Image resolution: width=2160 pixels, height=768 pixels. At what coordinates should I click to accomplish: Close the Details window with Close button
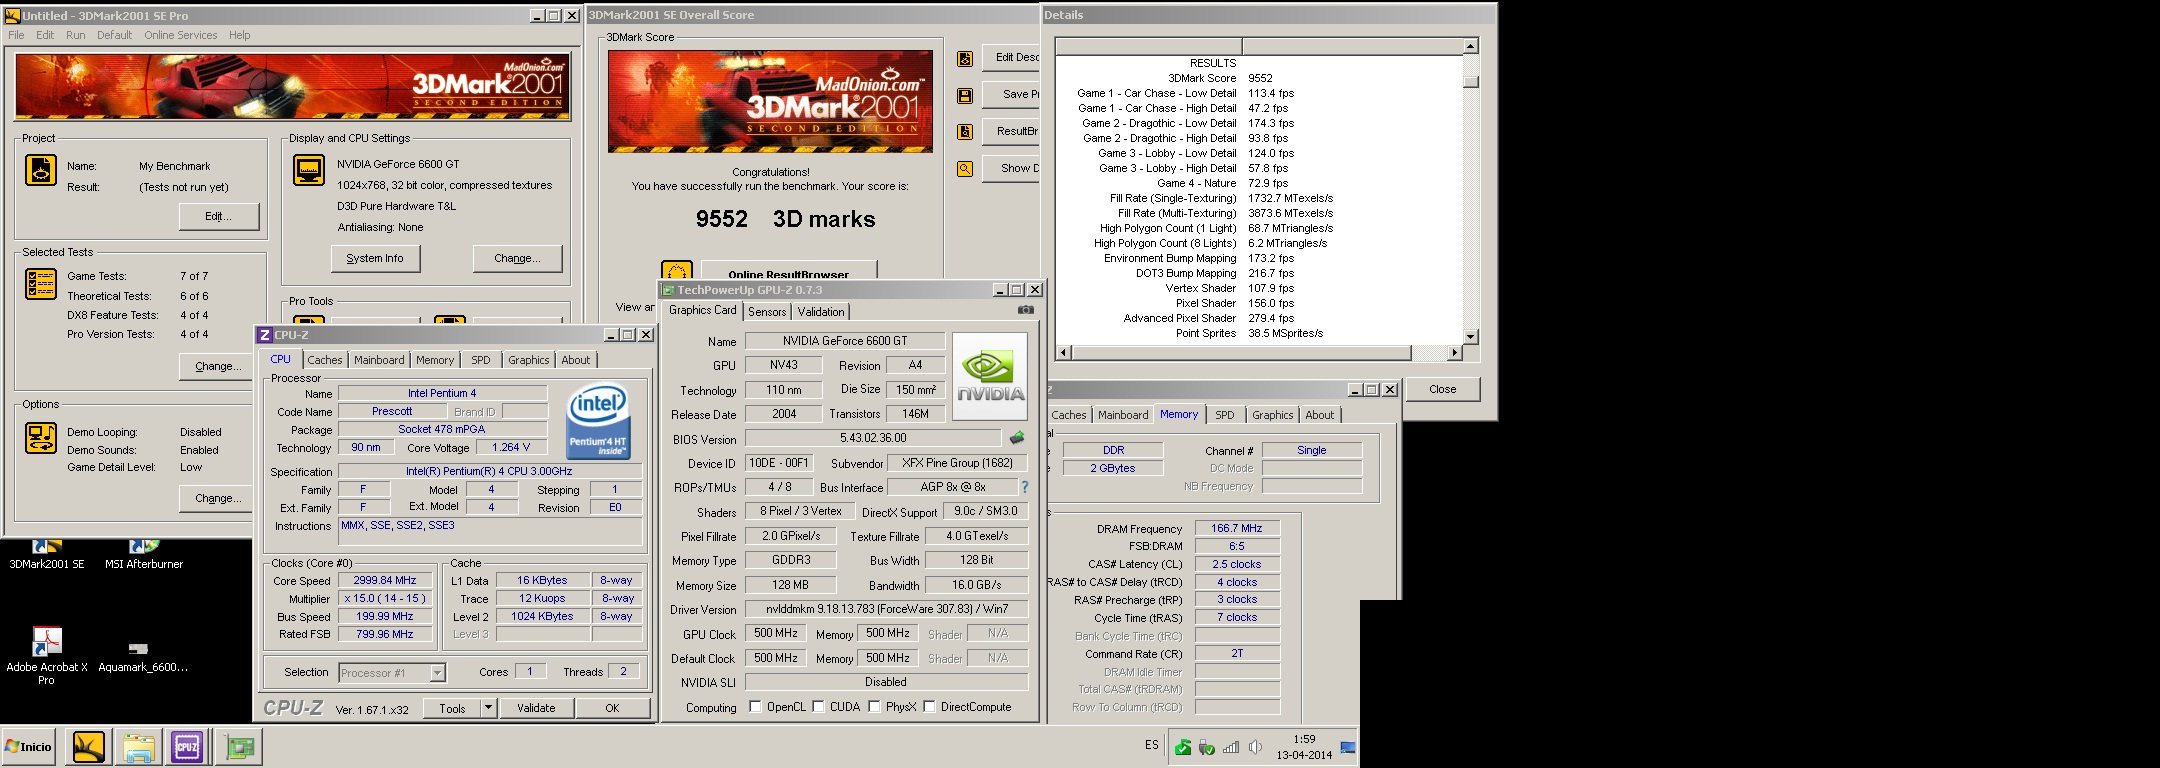1442,389
